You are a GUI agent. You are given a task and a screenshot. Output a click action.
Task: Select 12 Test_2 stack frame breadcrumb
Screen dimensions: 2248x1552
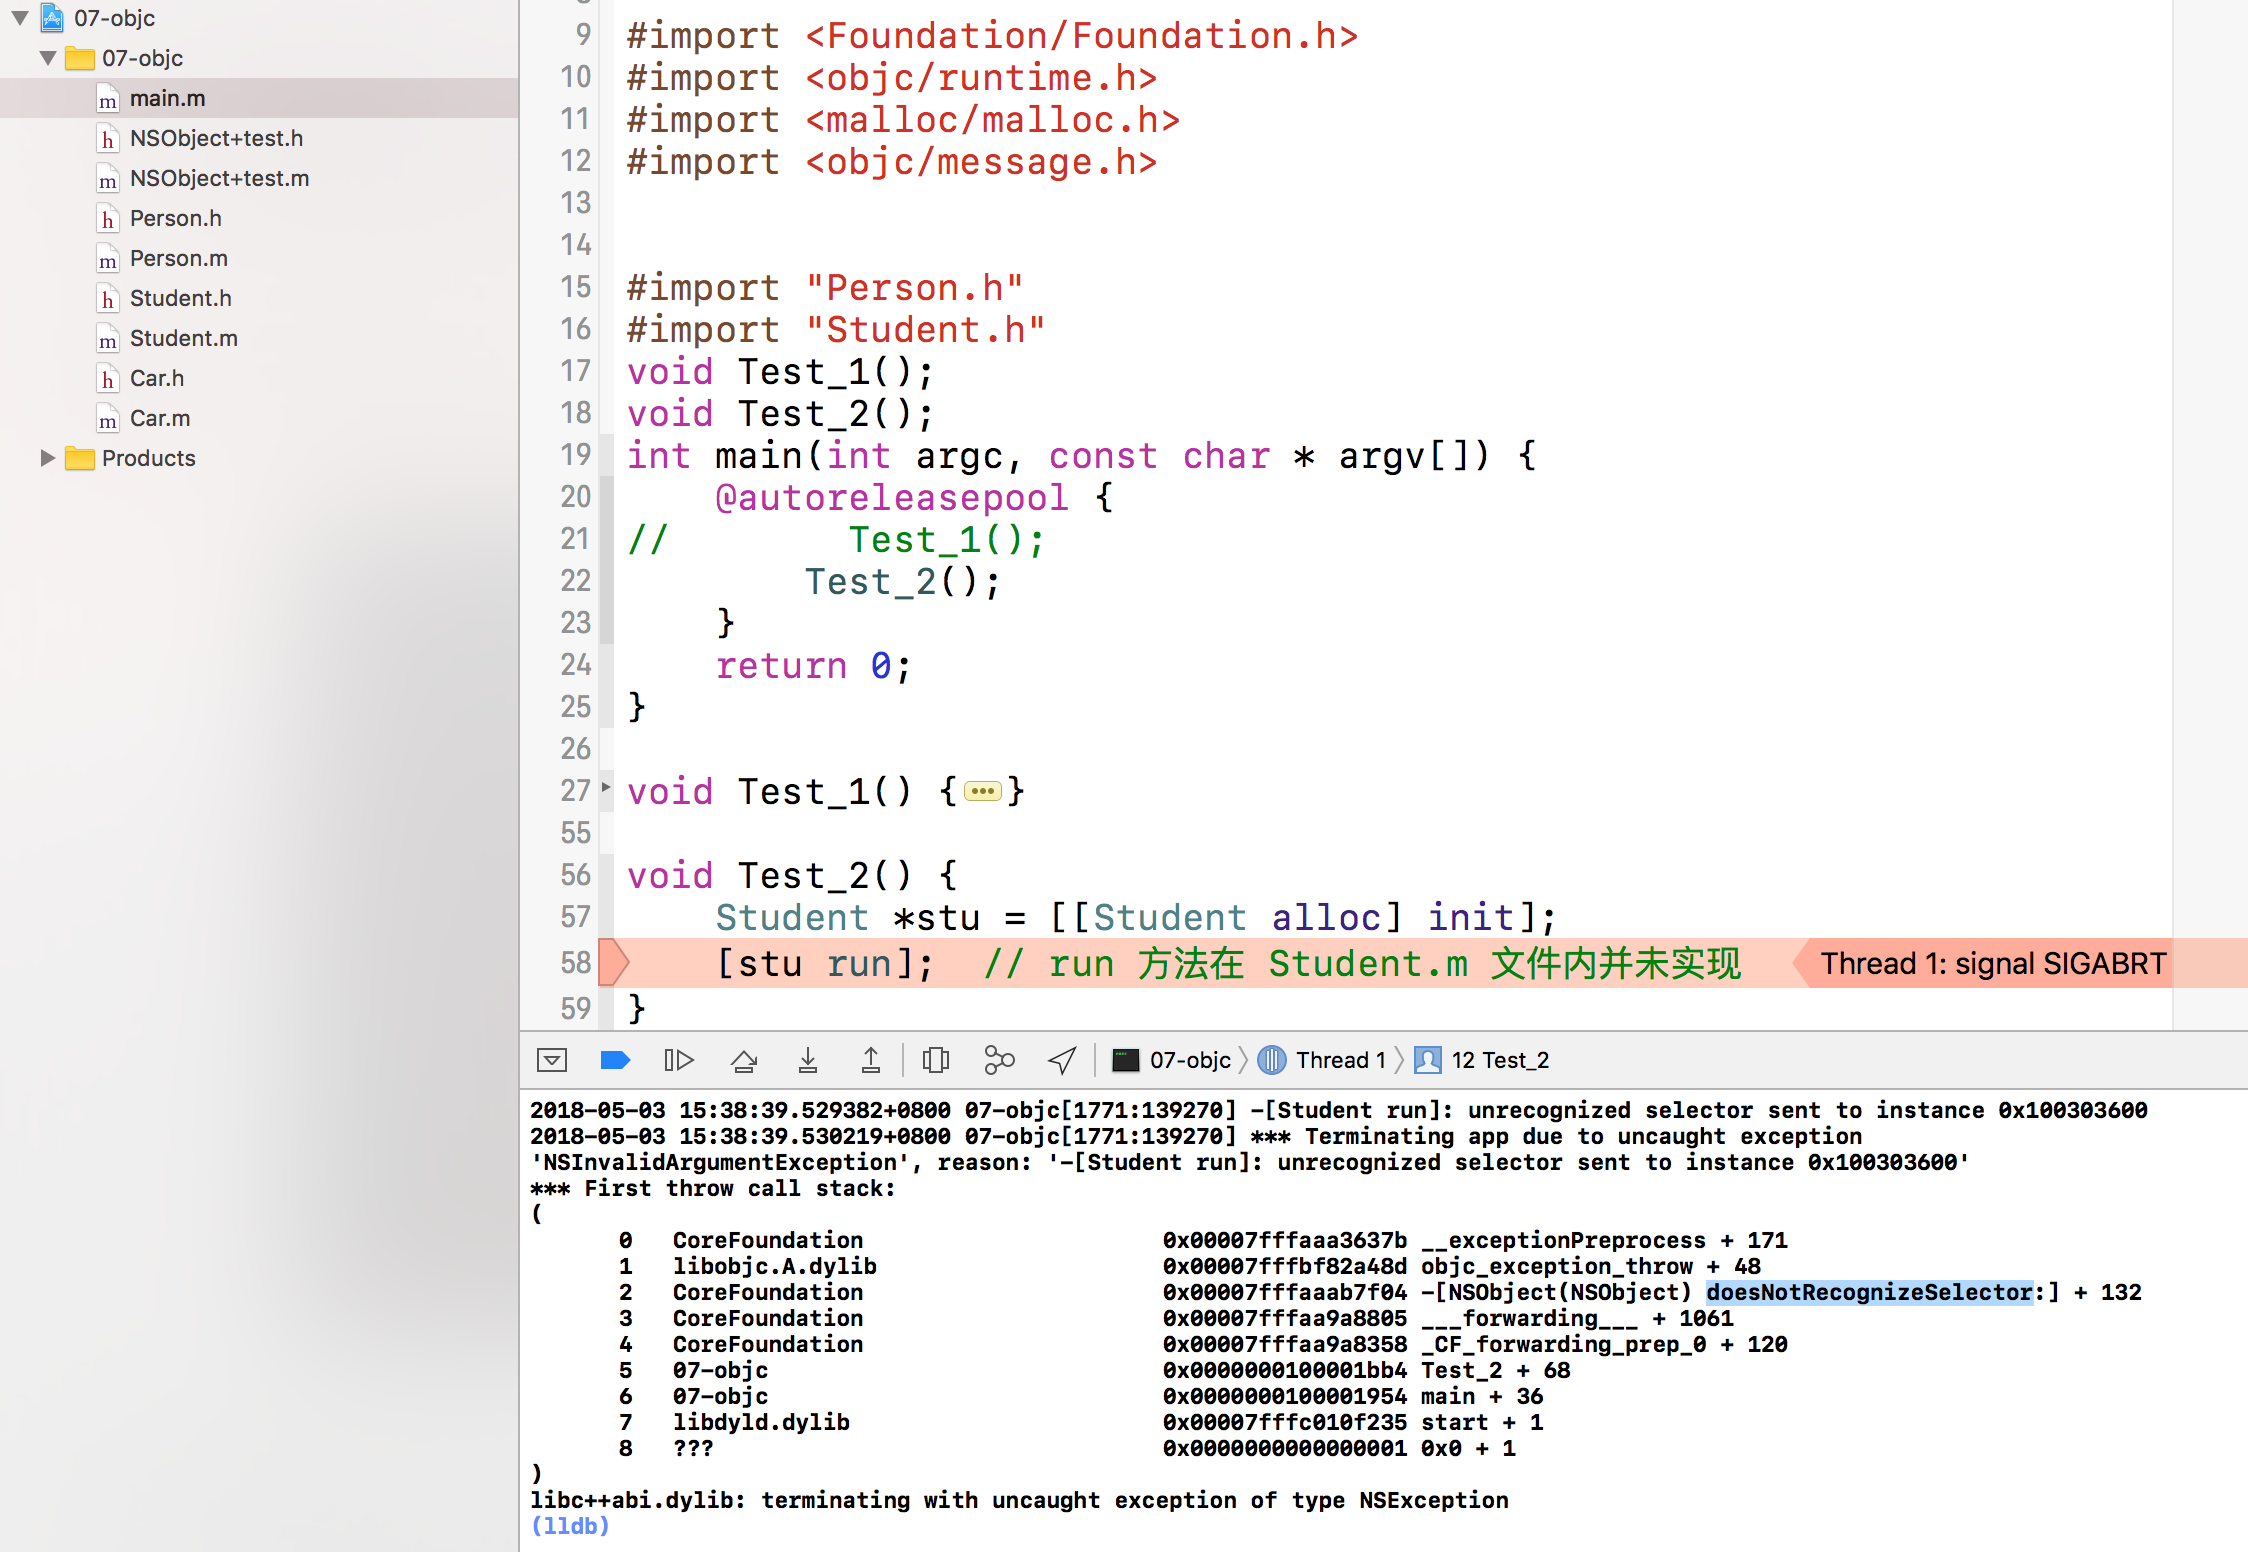point(1498,1060)
